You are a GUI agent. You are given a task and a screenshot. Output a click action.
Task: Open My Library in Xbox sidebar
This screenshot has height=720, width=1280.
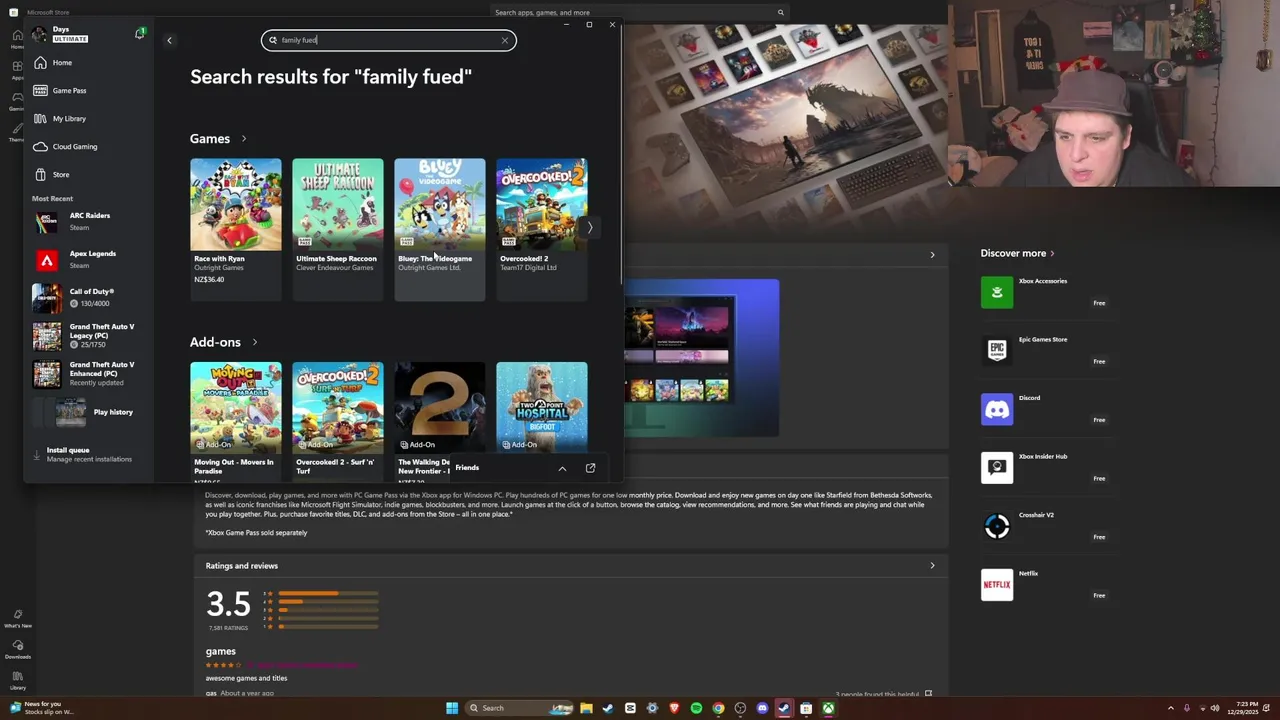(x=69, y=118)
